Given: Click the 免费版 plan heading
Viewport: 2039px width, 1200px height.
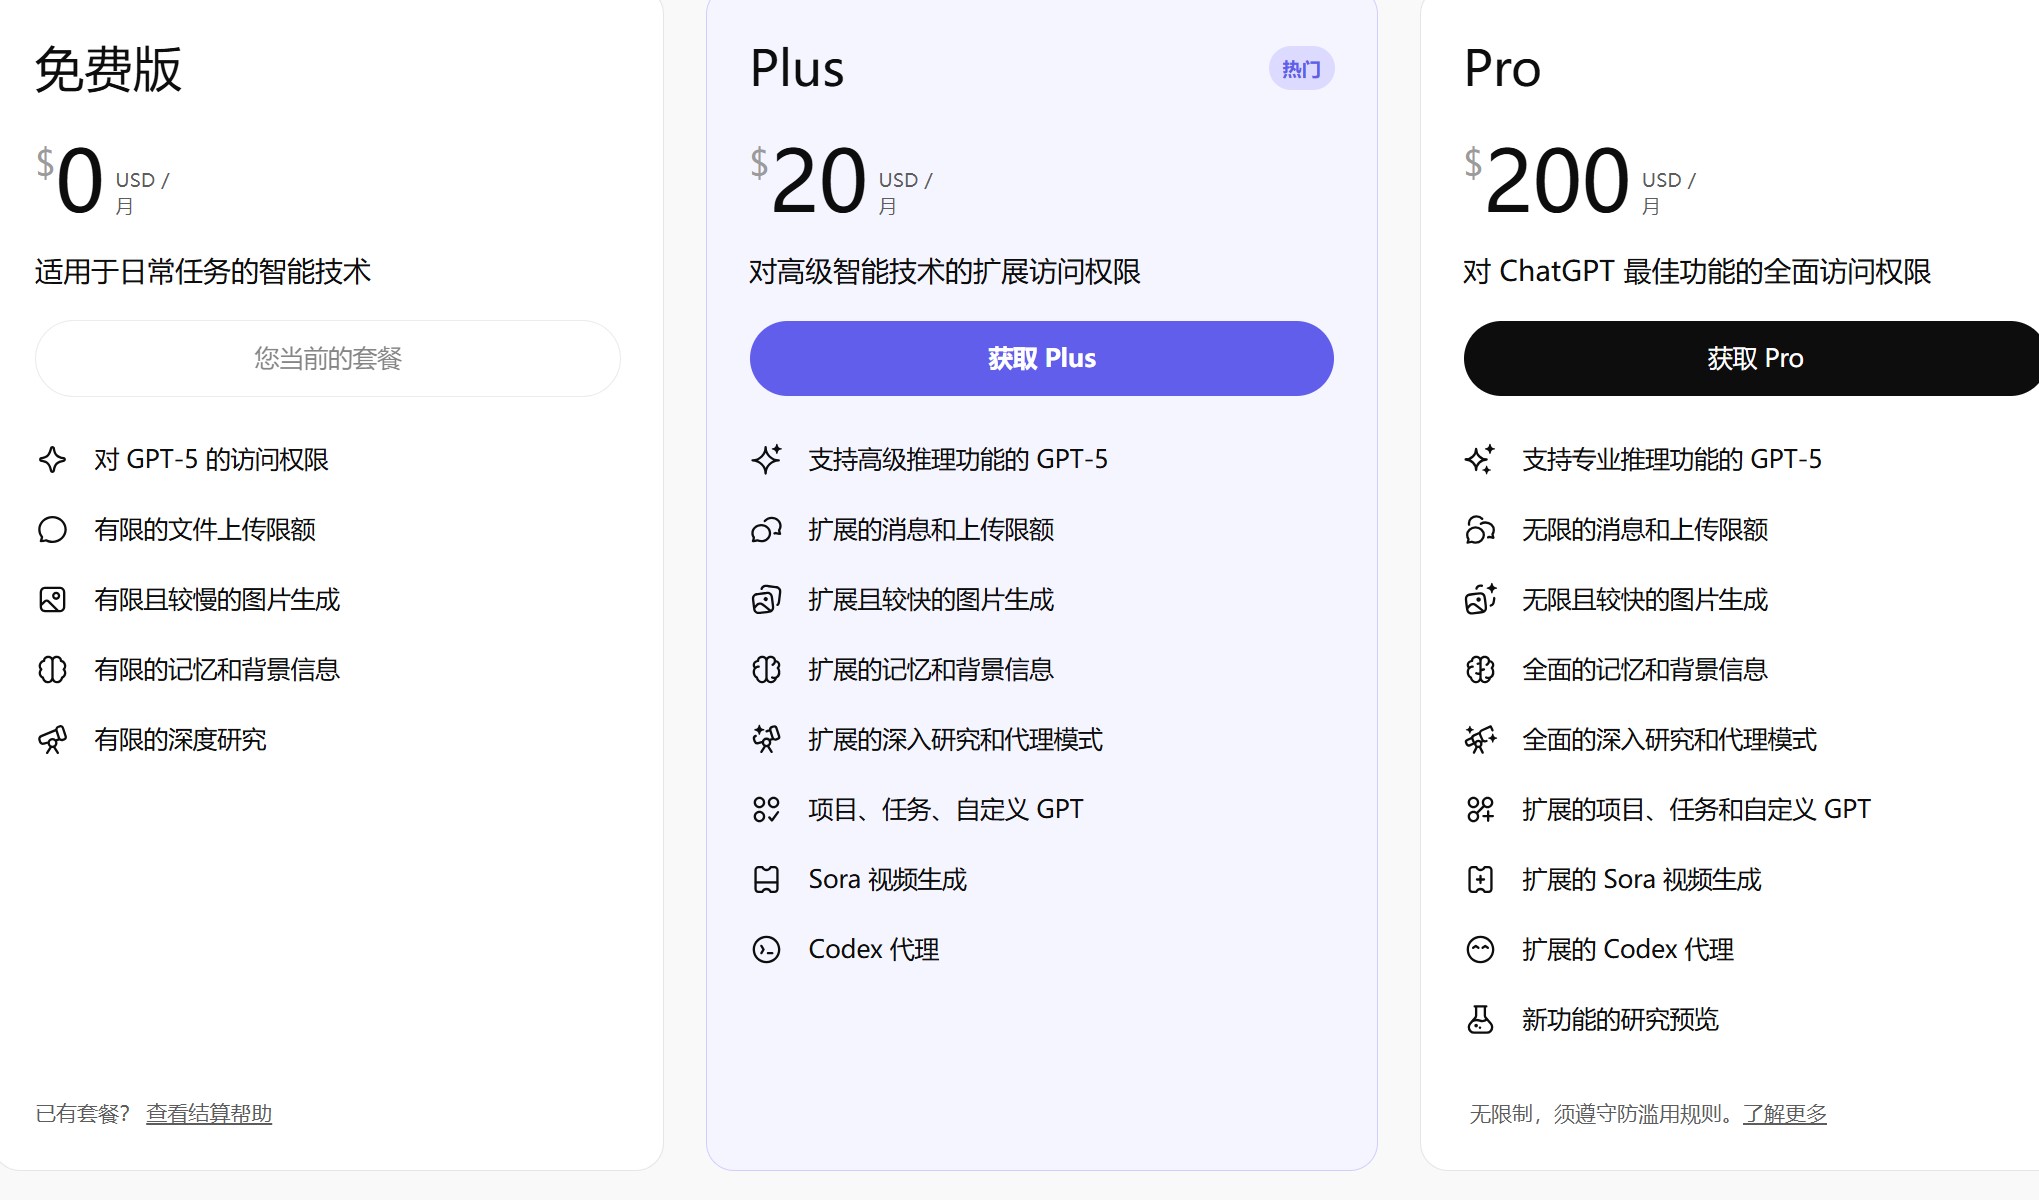Looking at the screenshot, I should pyautogui.click(x=108, y=69).
